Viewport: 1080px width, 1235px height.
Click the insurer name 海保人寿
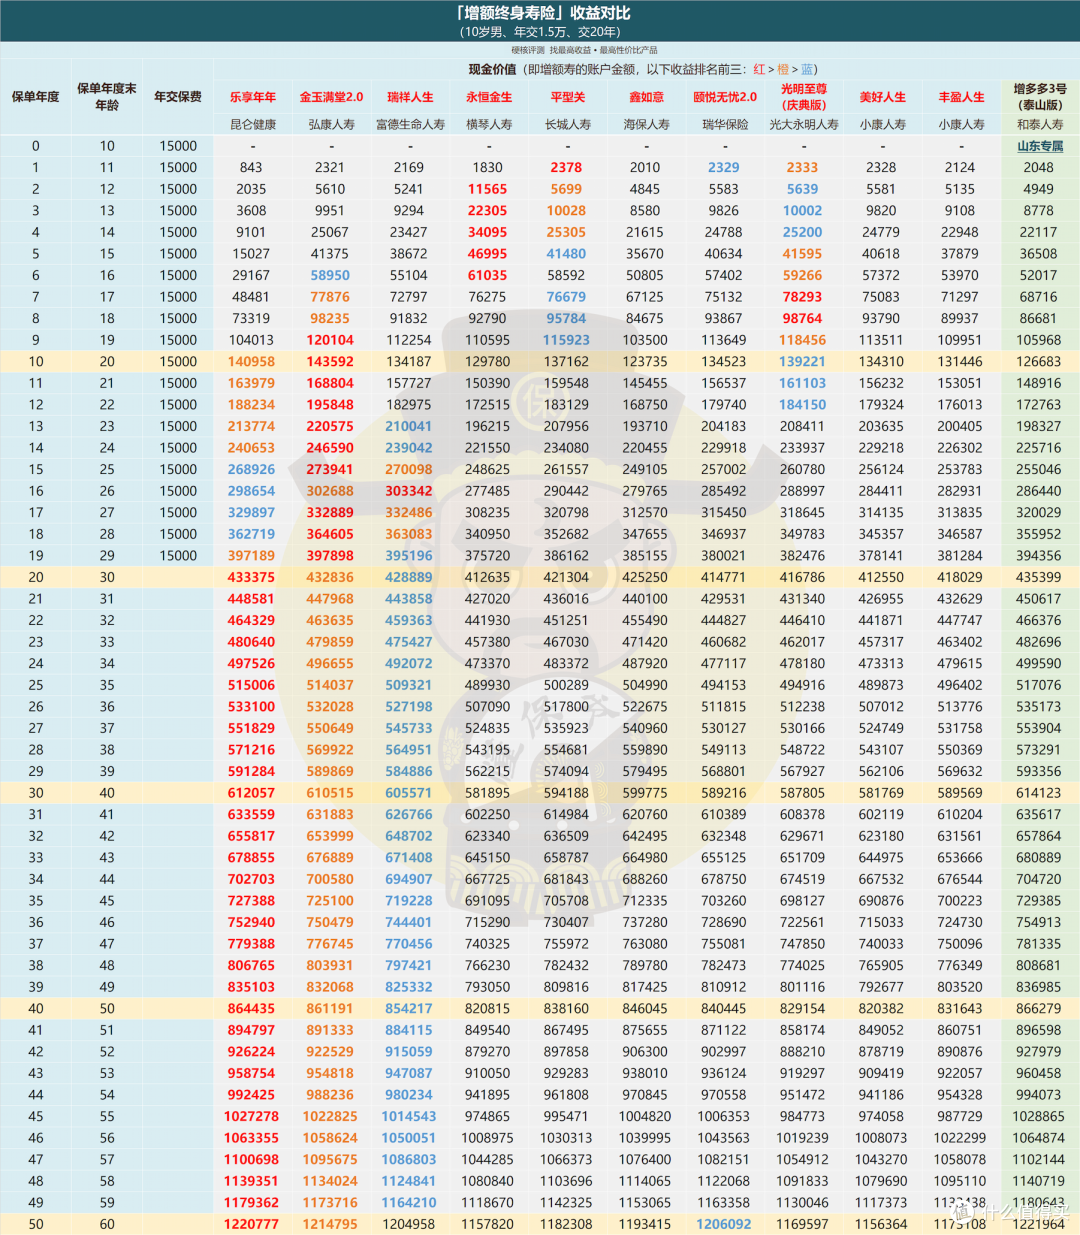click(646, 125)
